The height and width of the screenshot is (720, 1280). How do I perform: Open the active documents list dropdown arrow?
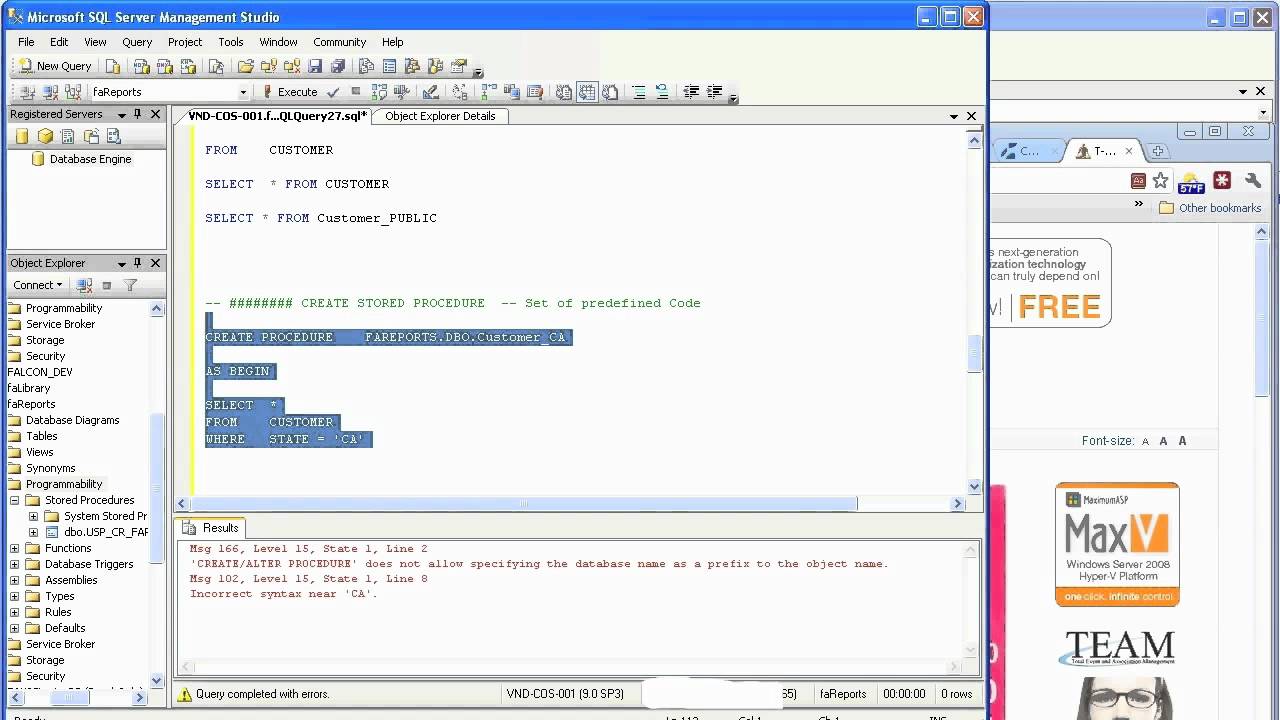[954, 116]
